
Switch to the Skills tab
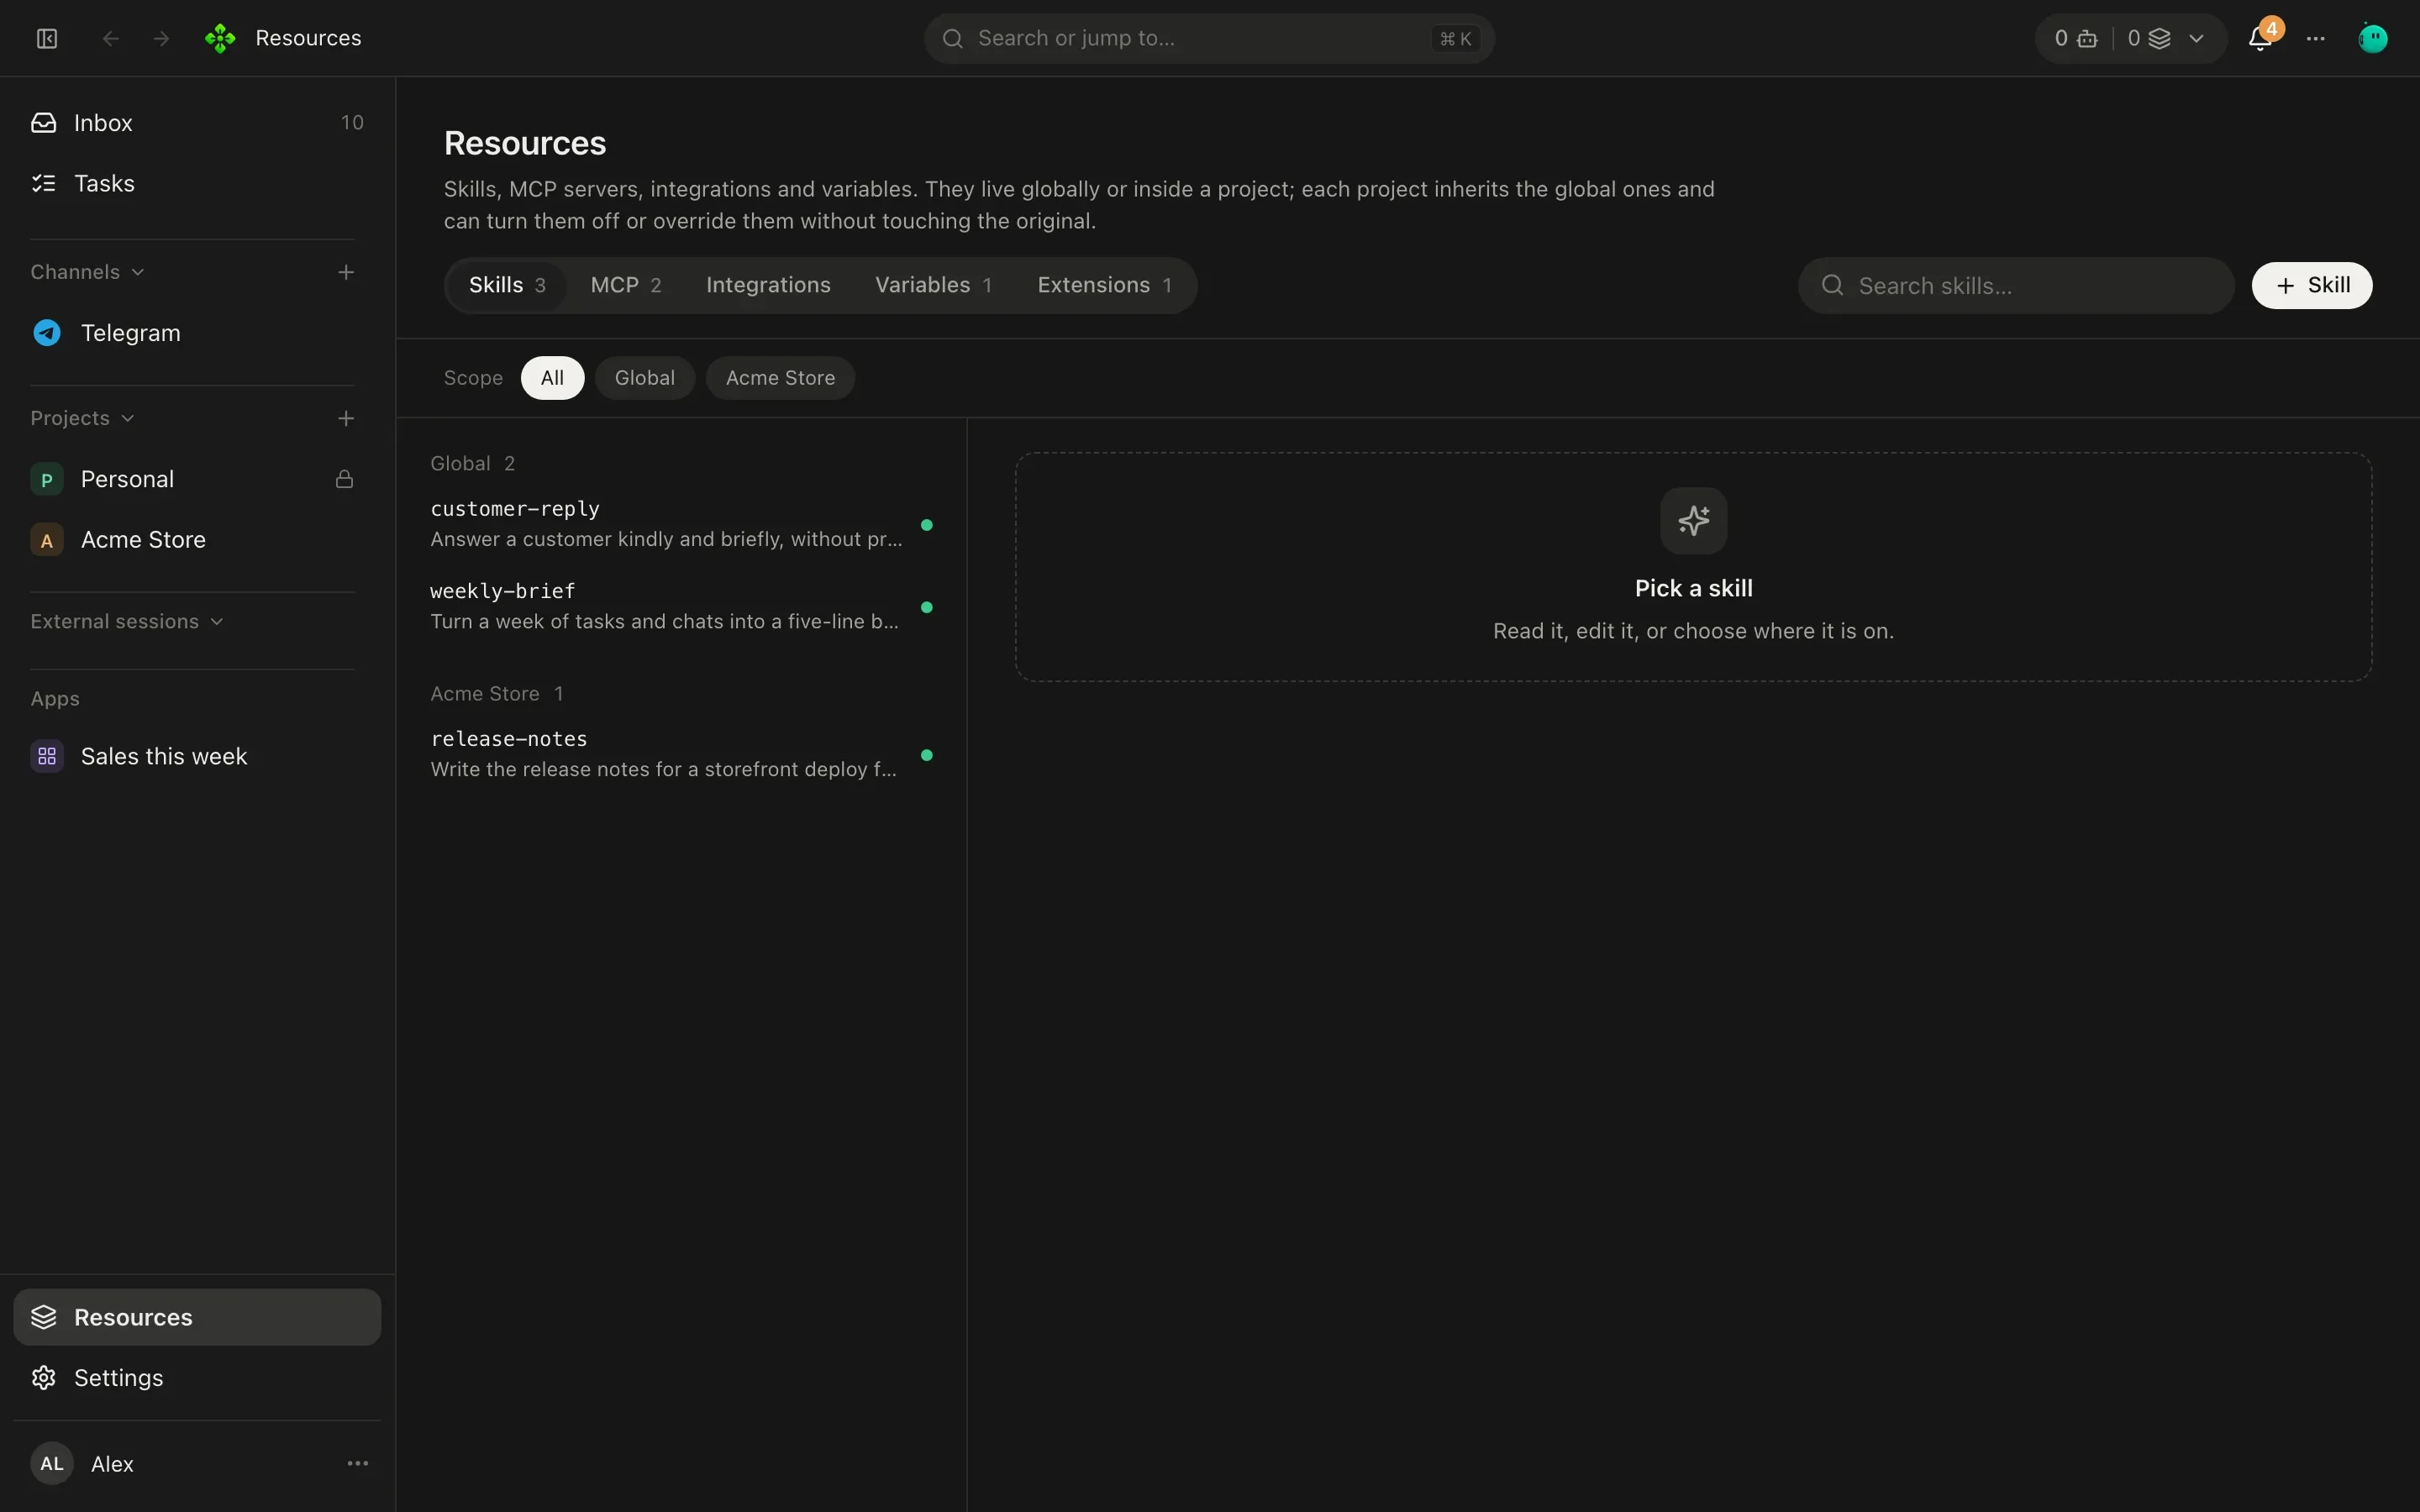507,285
